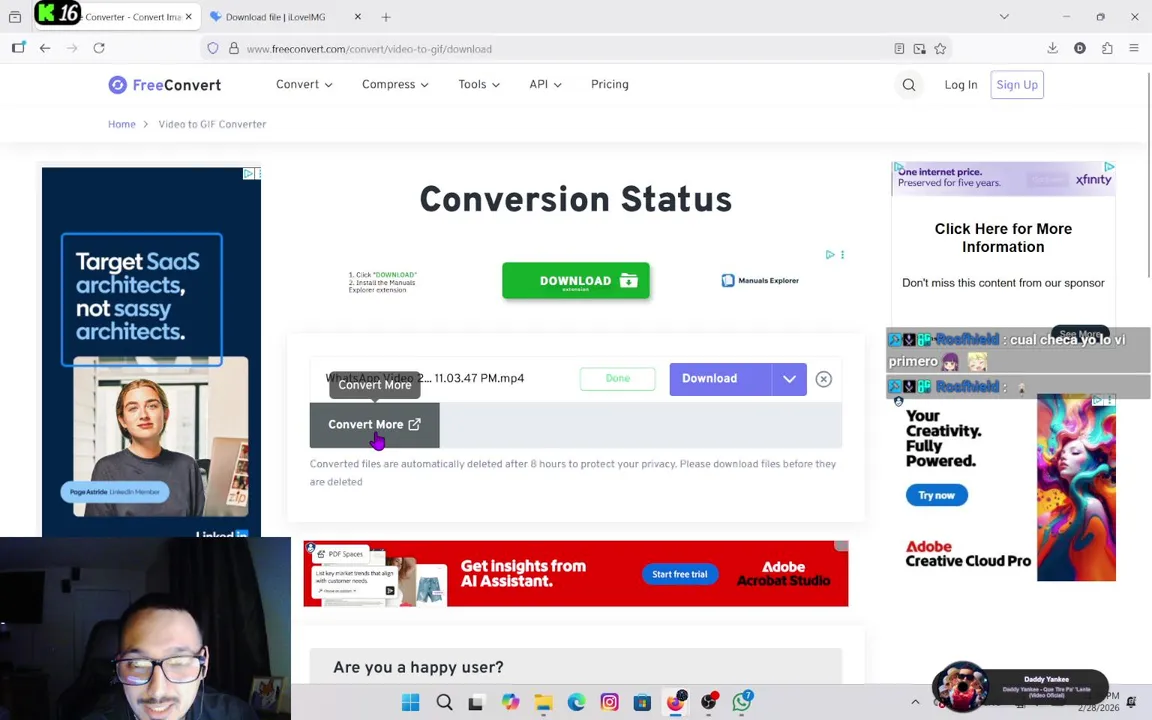Launch File Explorer from taskbar
Viewport: 1152px width, 720px height.
[x=543, y=702]
